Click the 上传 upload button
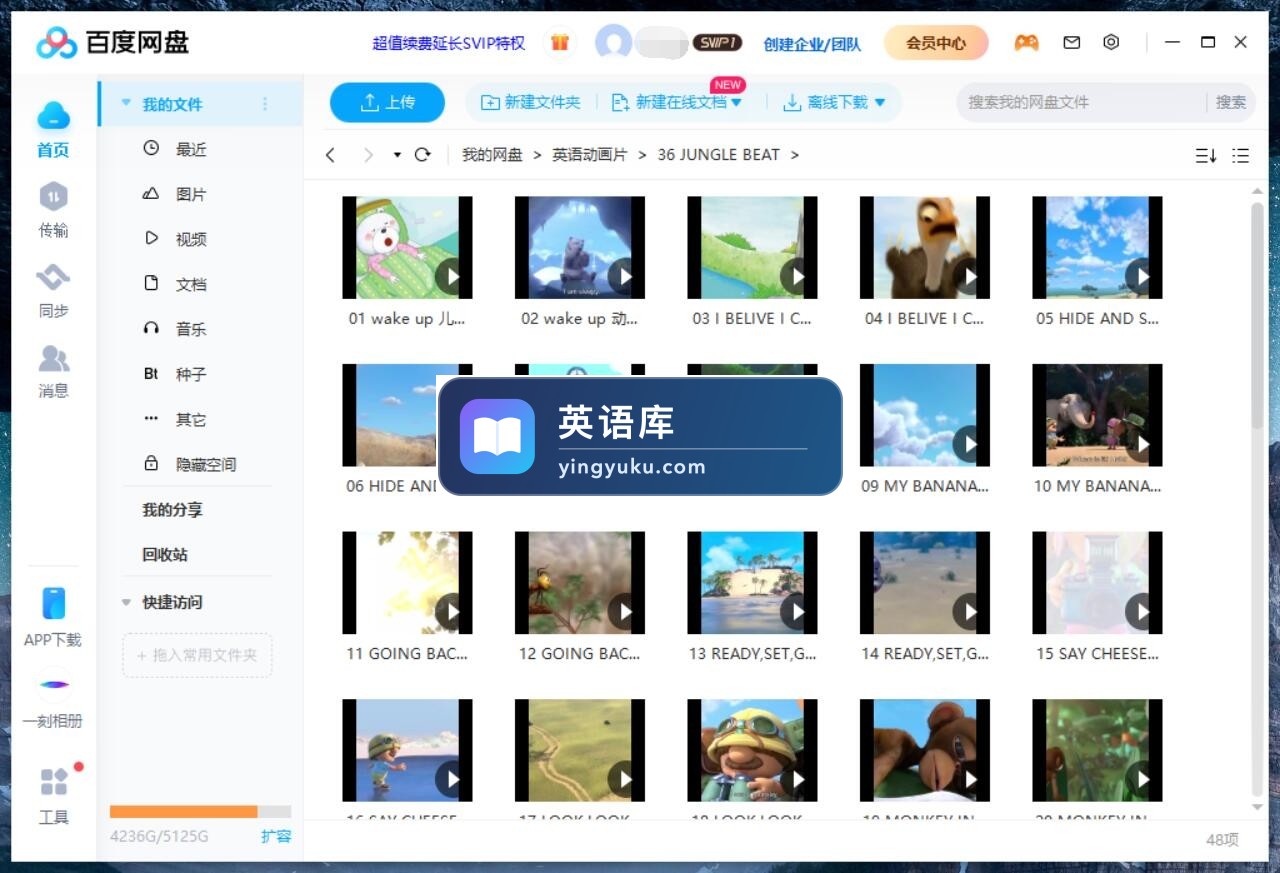This screenshot has width=1280, height=873. (387, 102)
